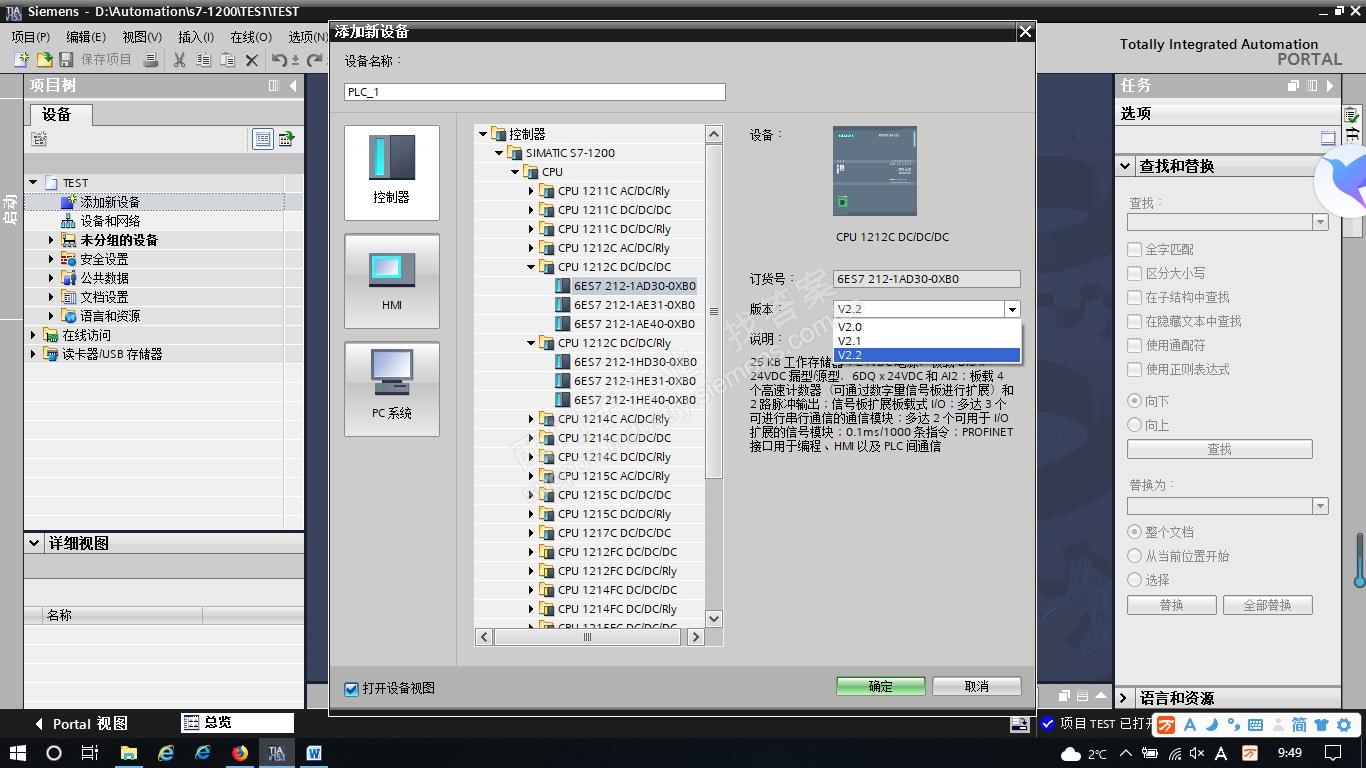Screen dimensions: 1366x768
Task: Click the keyboard icon in IME bar
Action: click(x=1255, y=725)
